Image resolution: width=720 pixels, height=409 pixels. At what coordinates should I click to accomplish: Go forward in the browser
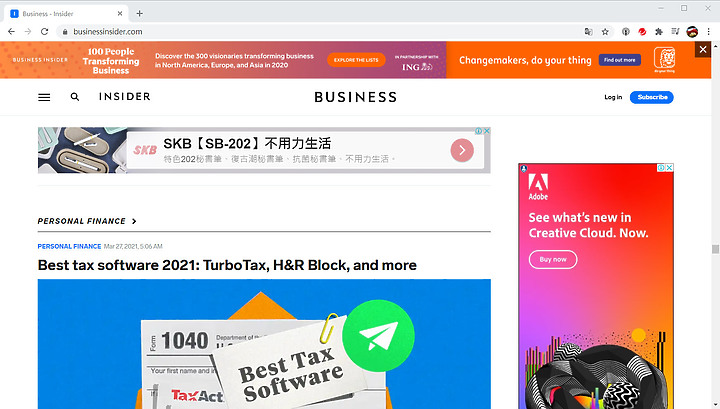point(28,32)
